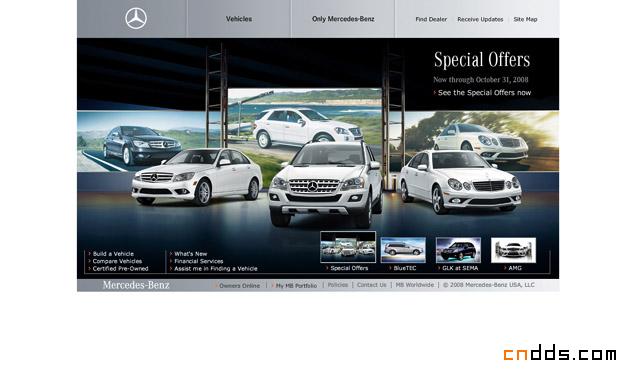
Task: Visit Financial Services
Action: [x=199, y=261]
